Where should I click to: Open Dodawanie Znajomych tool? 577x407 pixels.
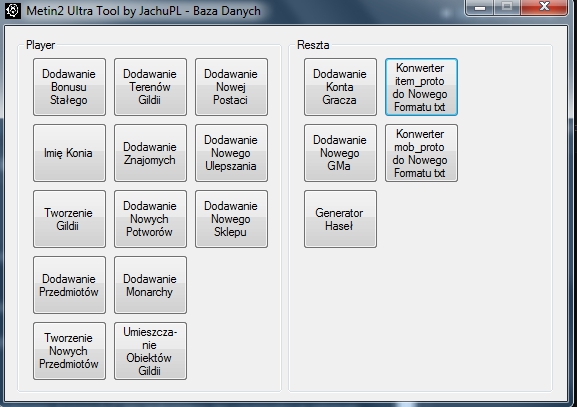coord(150,153)
